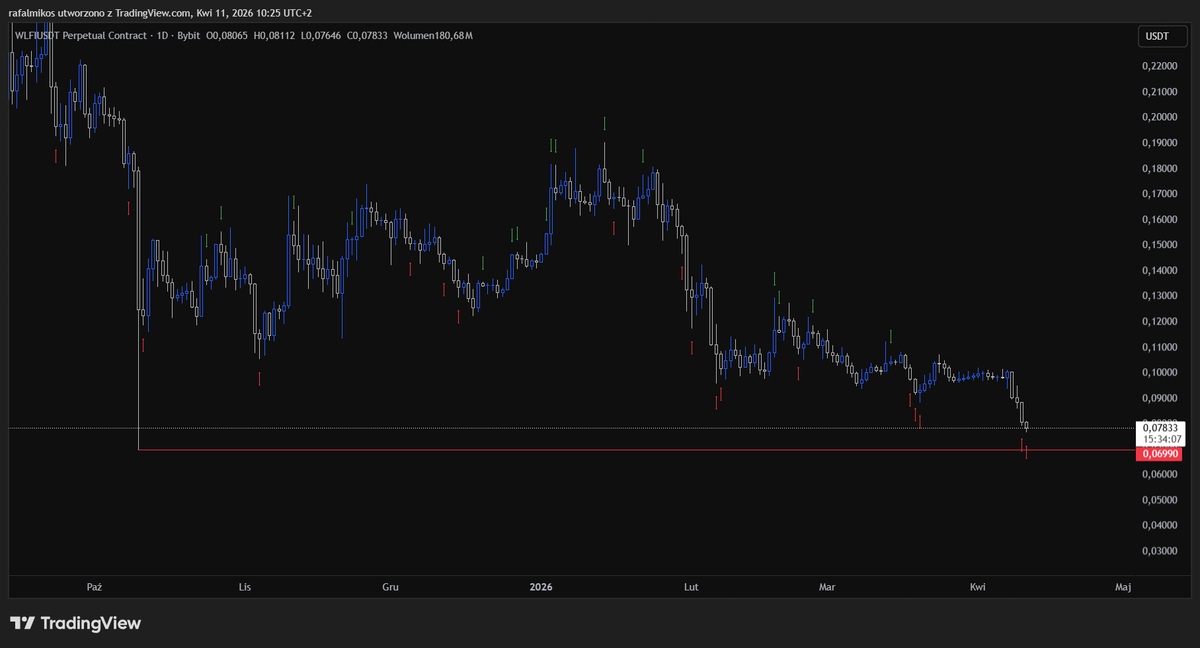Click the 0,06000 price axis label
The width and height of the screenshot is (1200, 648).
(x=1159, y=474)
